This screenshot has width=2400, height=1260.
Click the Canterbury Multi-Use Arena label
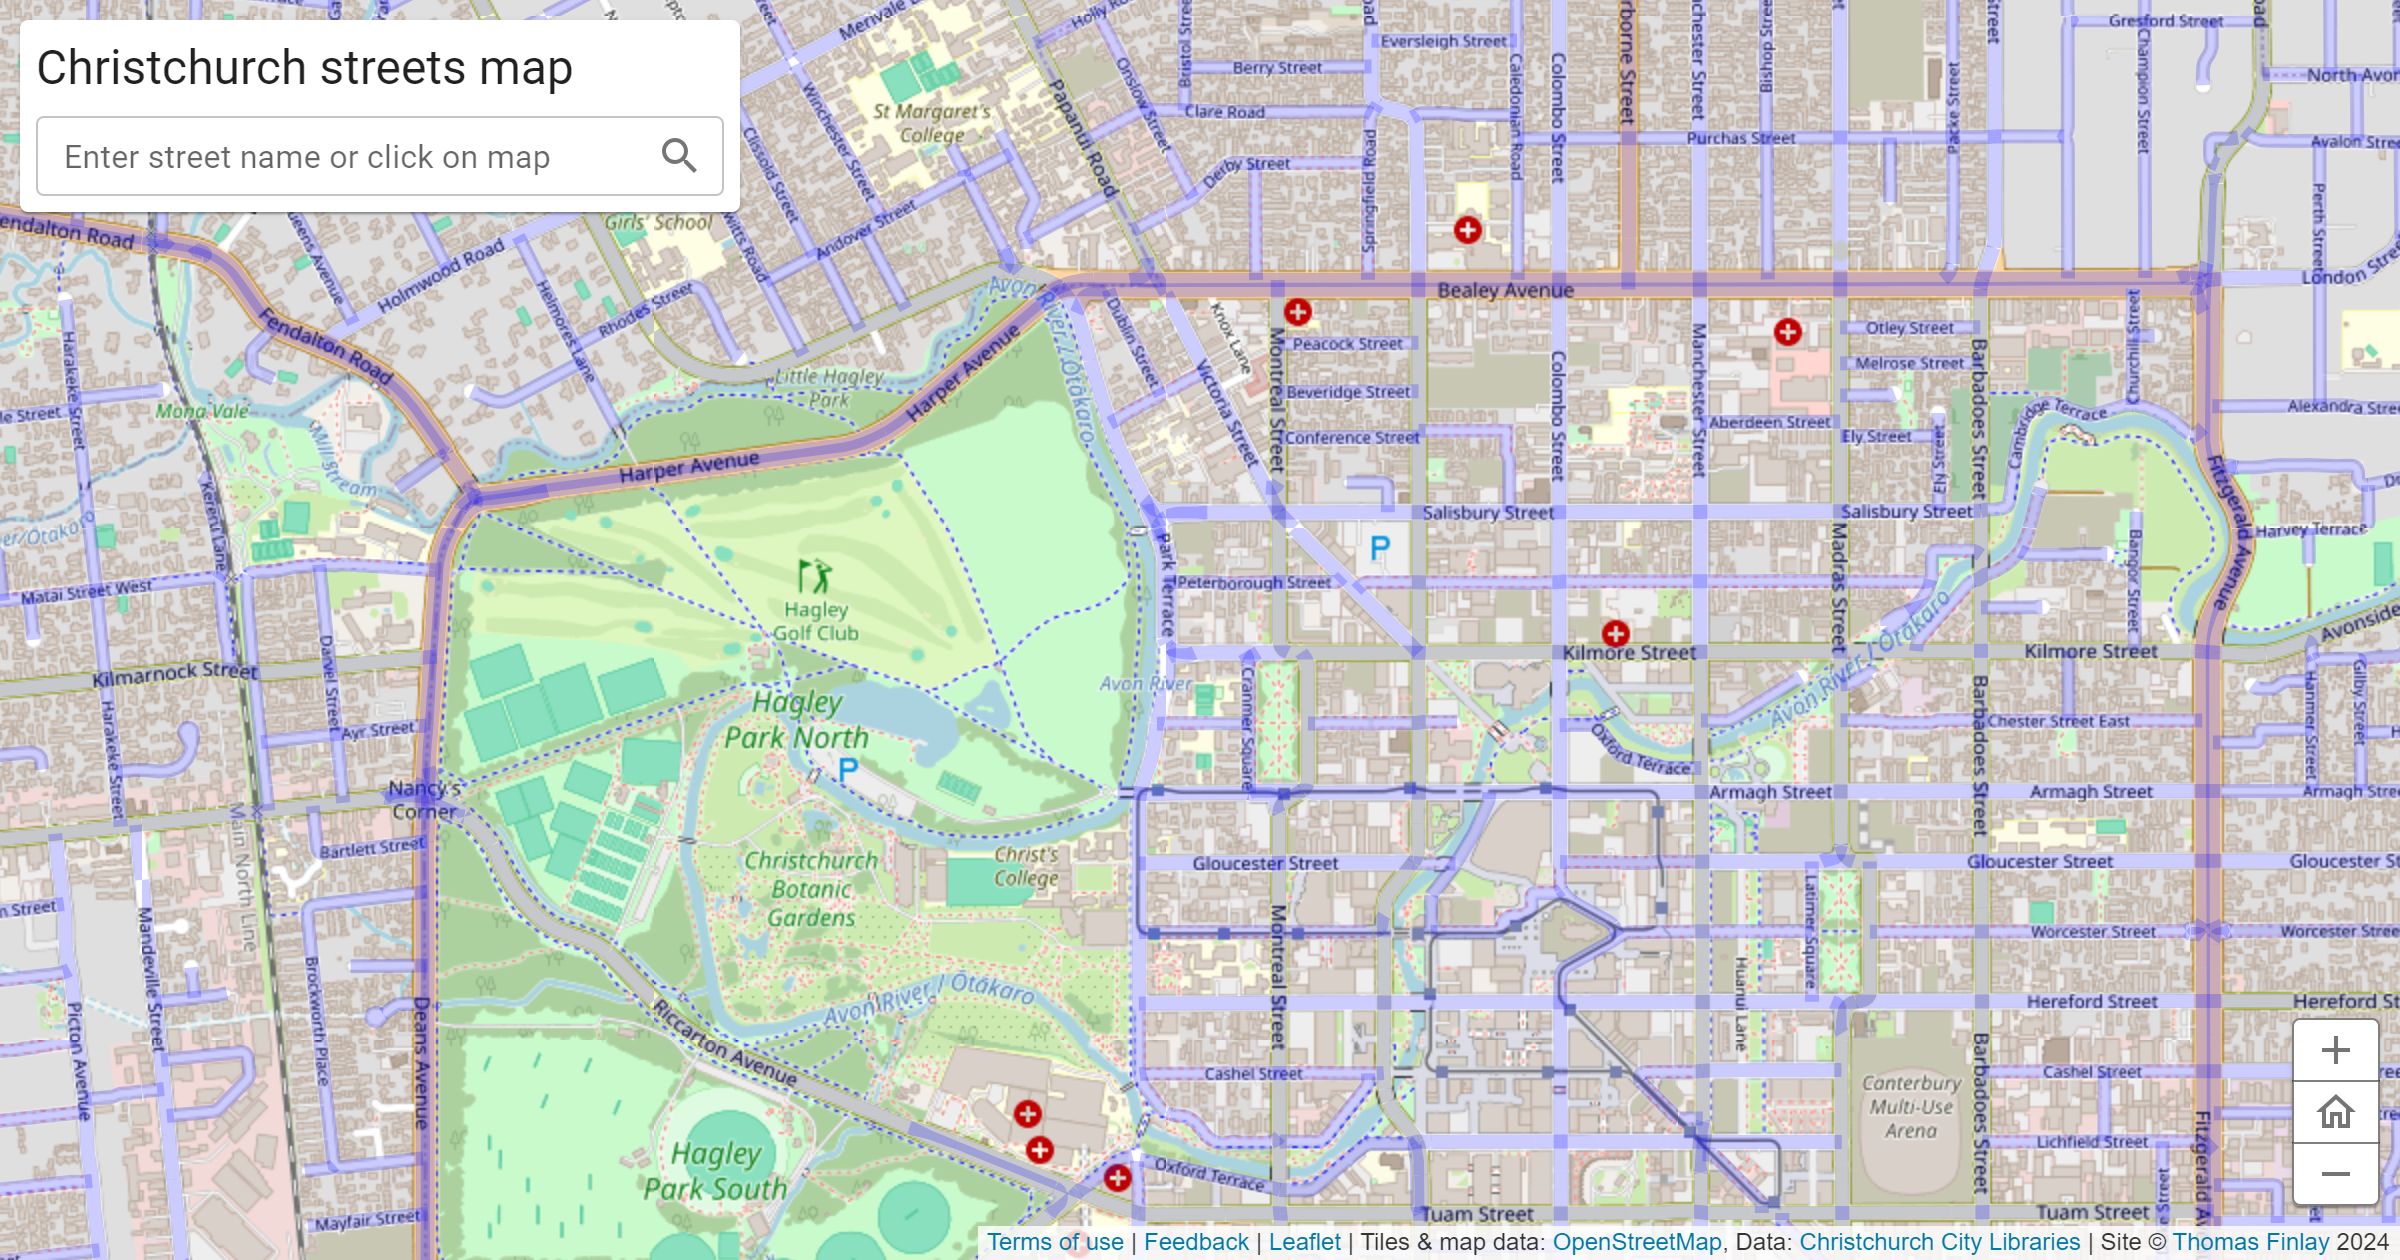tap(1911, 1107)
